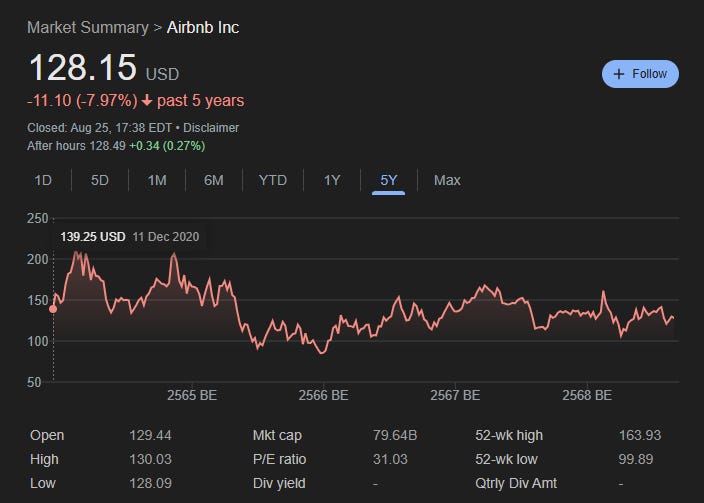Click the plus icon in Follow button

click(619, 74)
